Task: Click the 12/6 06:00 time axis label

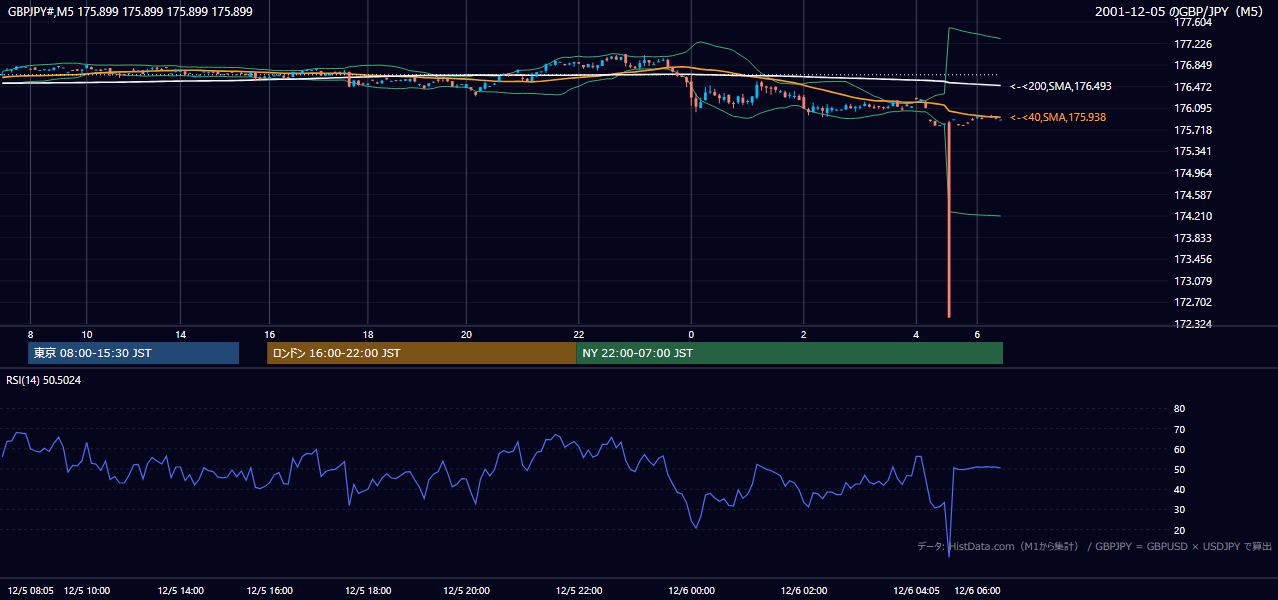Action: [978, 590]
